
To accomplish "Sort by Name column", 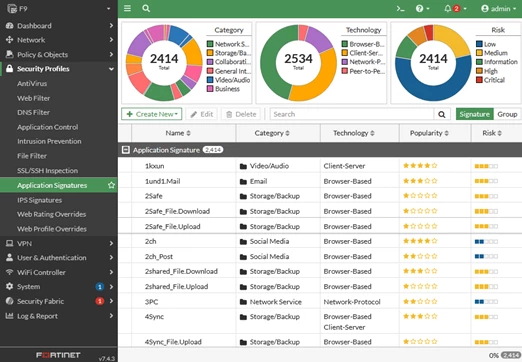I will click(x=178, y=133).
